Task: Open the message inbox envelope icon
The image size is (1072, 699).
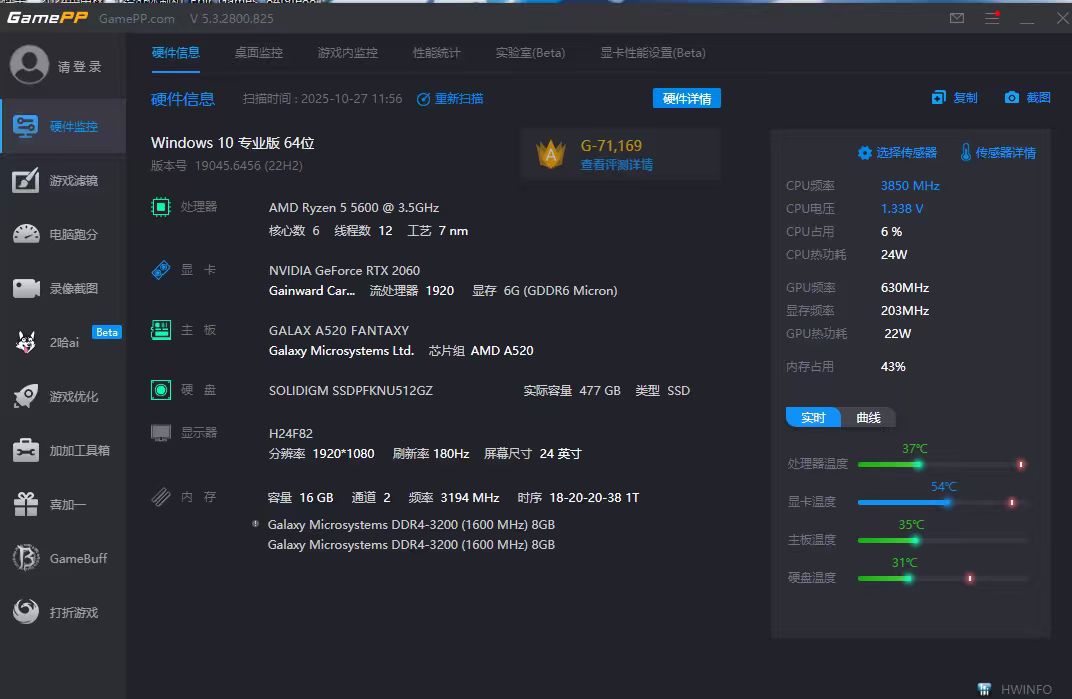Action: [x=956, y=18]
